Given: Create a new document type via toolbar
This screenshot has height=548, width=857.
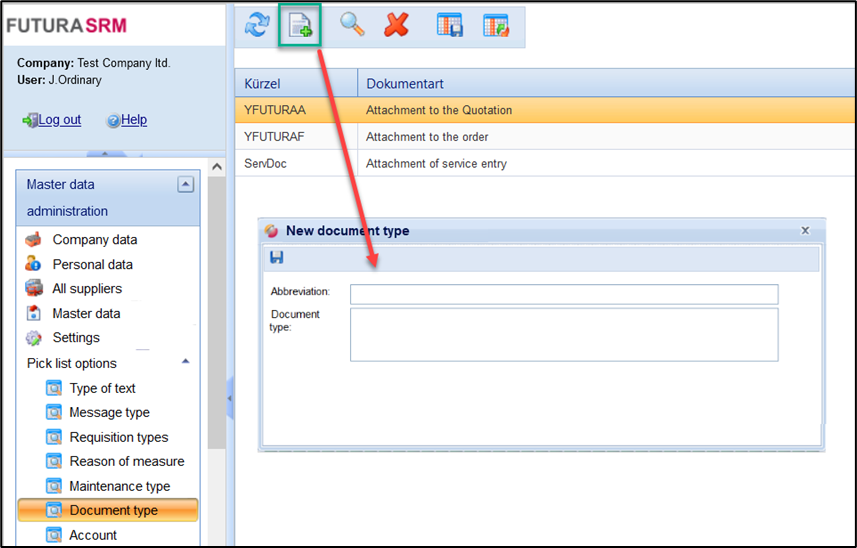Looking at the screenshot, I should [300, 25].
